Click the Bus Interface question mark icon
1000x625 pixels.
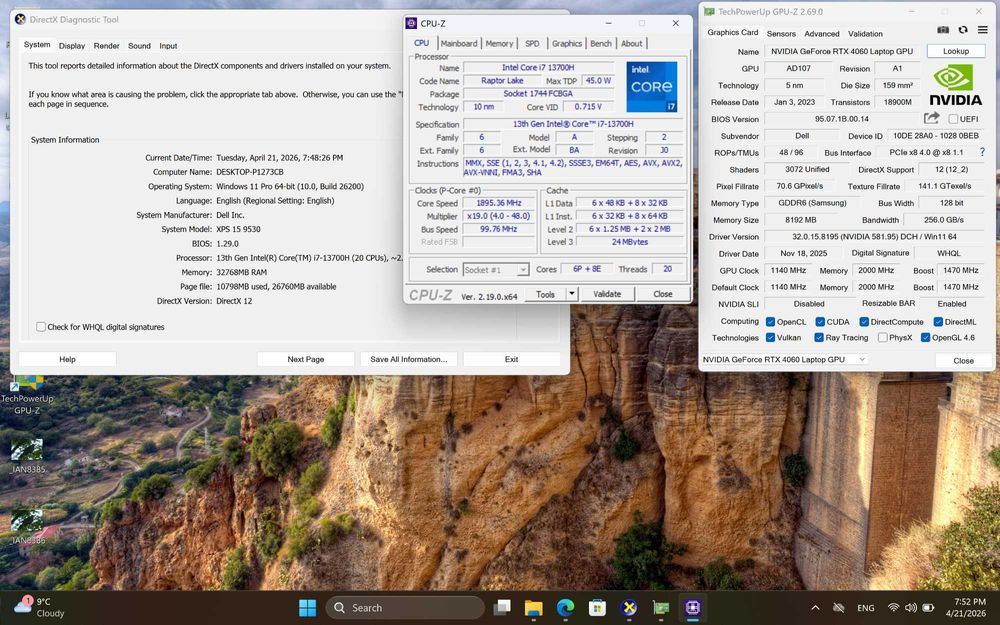click(982, 152)
